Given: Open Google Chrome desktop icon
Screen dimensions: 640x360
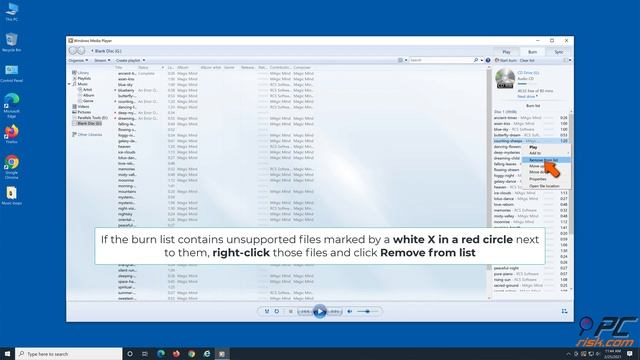Looking at the screenshot, I should tap(11, 167).
